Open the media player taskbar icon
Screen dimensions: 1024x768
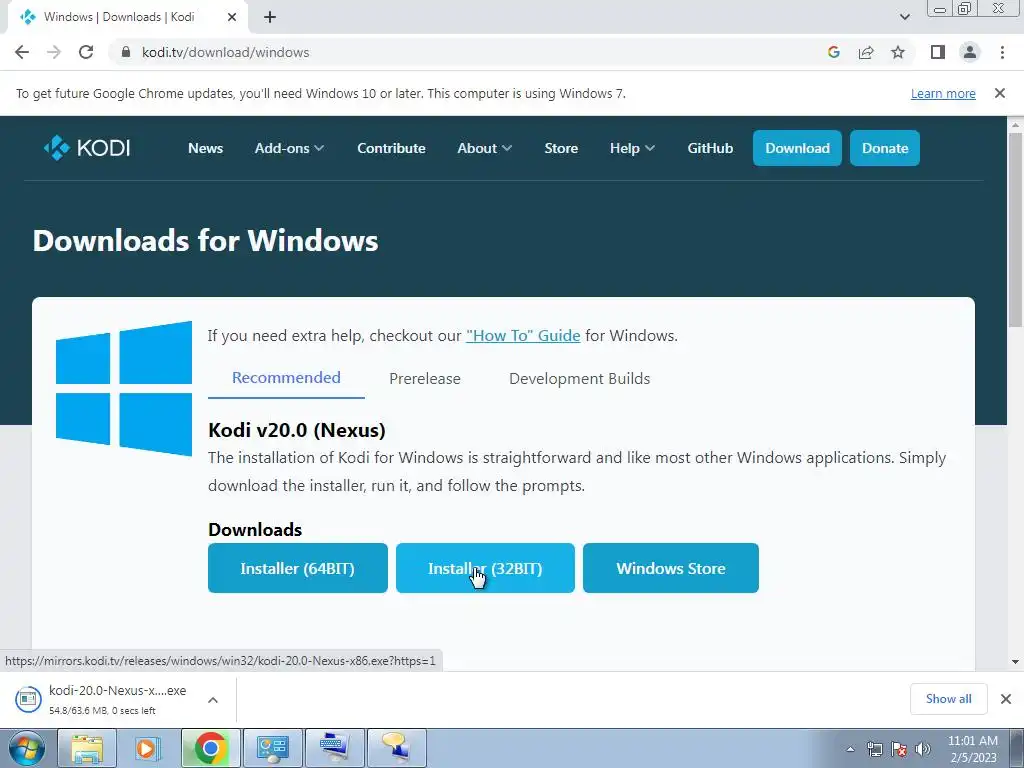click(148, 748)
